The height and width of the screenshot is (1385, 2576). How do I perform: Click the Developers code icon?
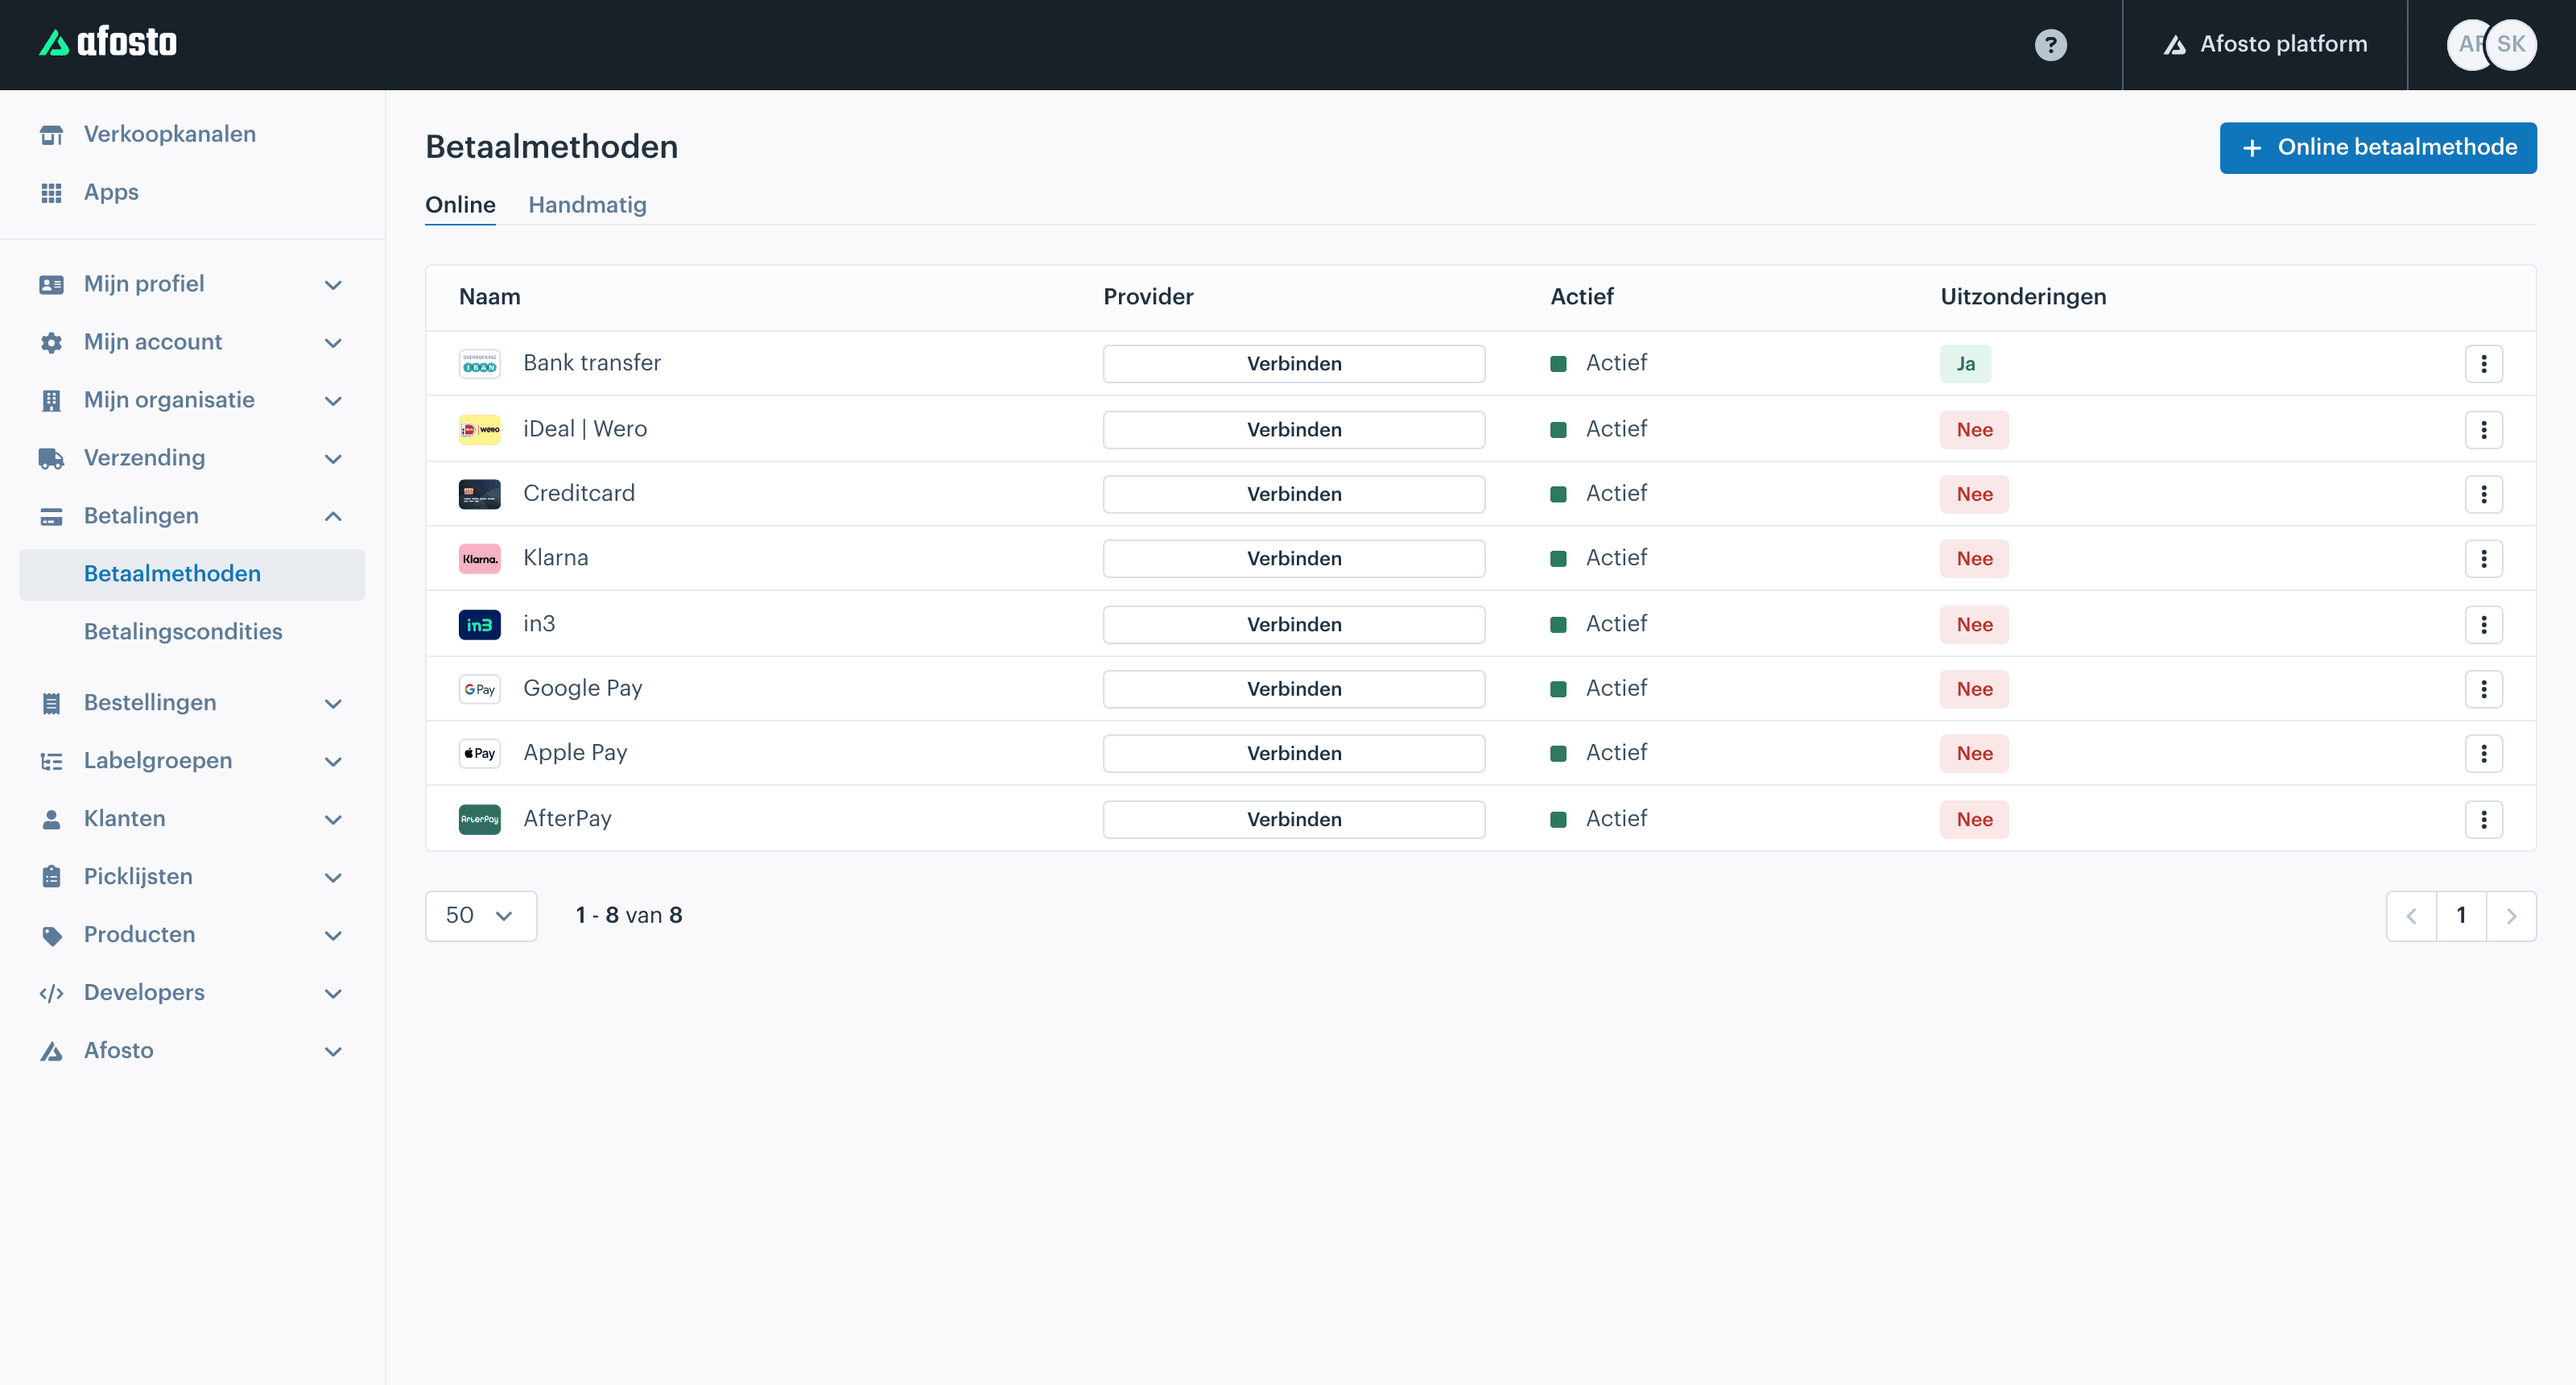pyautogui.click(x=51, y=993)
